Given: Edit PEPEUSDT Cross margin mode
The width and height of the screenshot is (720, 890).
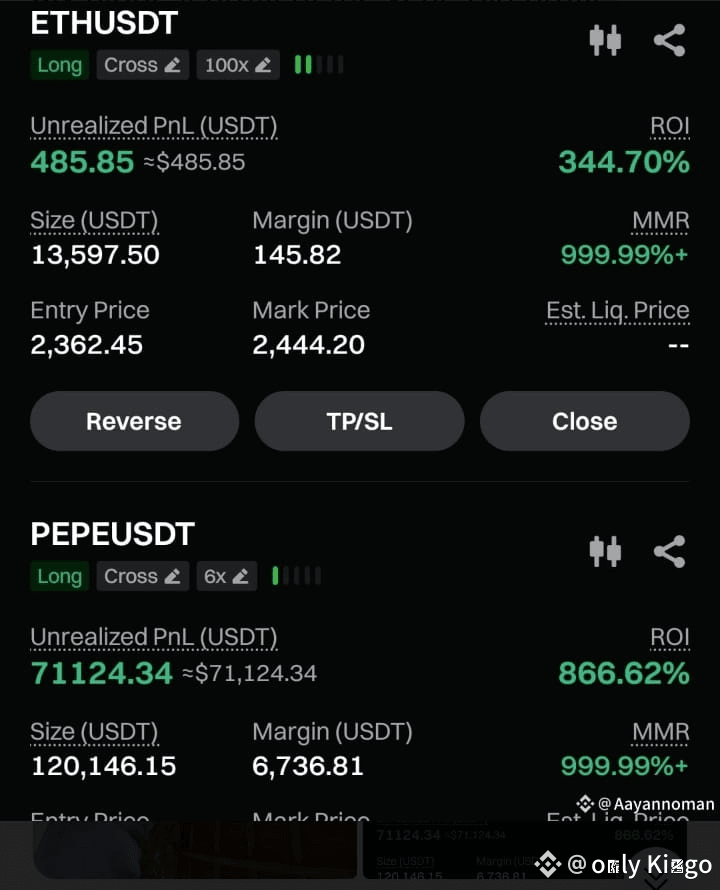Looking at the screenshot, I should (x=143, y=577).
